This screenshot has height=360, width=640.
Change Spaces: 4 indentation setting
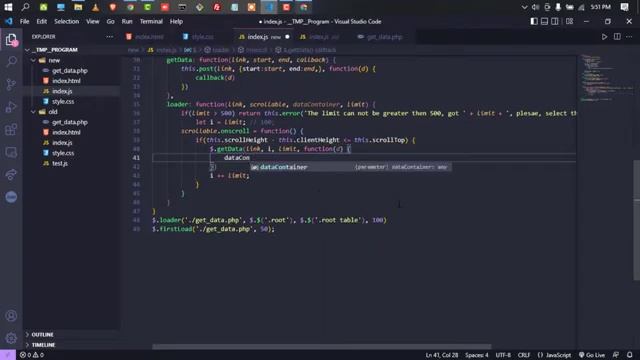pos(476,355)
